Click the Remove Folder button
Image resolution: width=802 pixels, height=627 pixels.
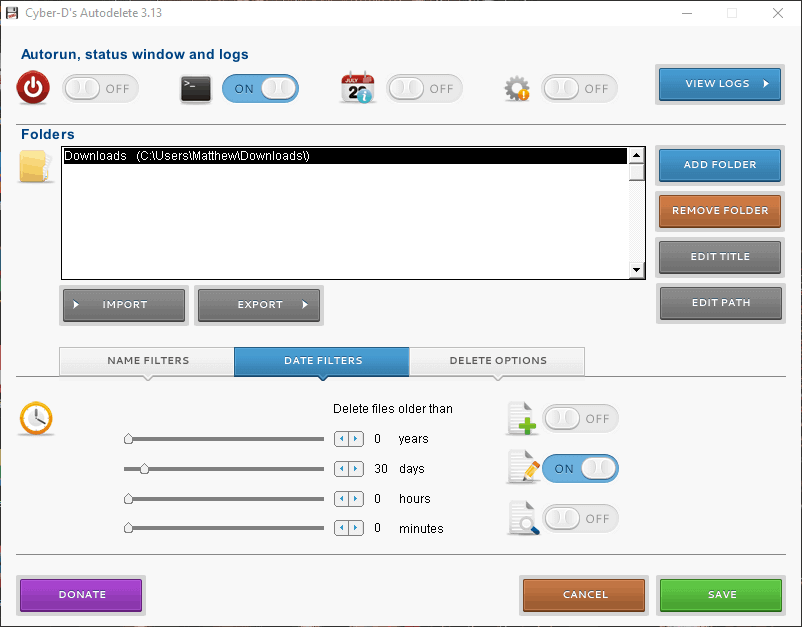[x=720, y=211]
